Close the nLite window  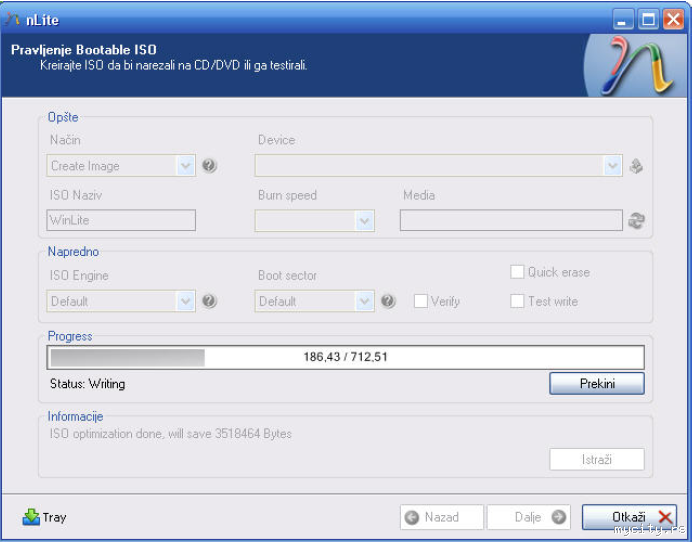pyautogui.click(x=673, y=19)
